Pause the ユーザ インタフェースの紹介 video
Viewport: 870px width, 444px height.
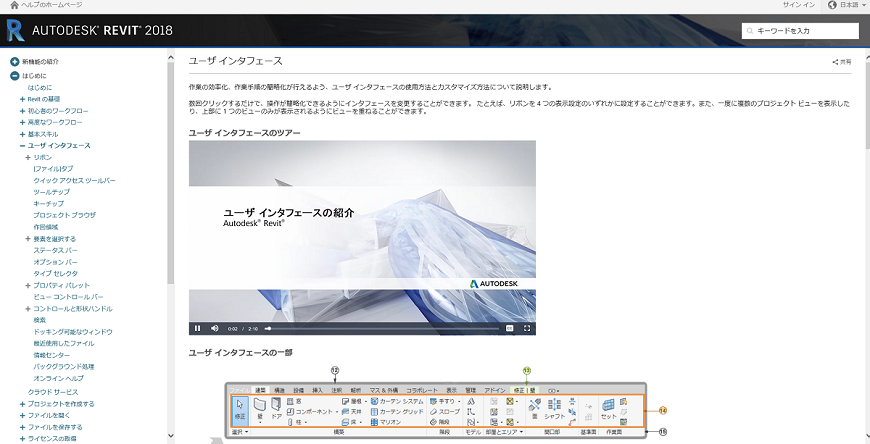198,328
